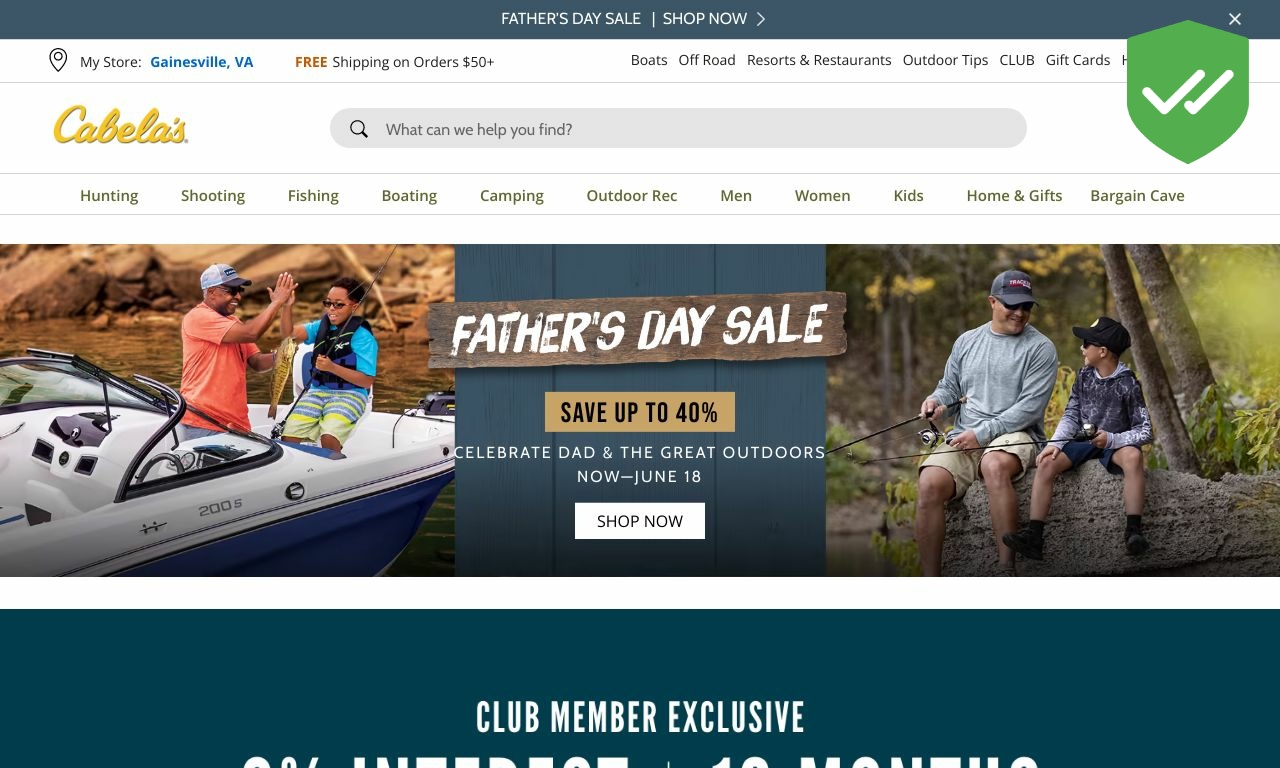The width and height of the screenshot is (1280, 768).
Task: Click the chevron arrow next to Shop Now
Action: (761, 19)
